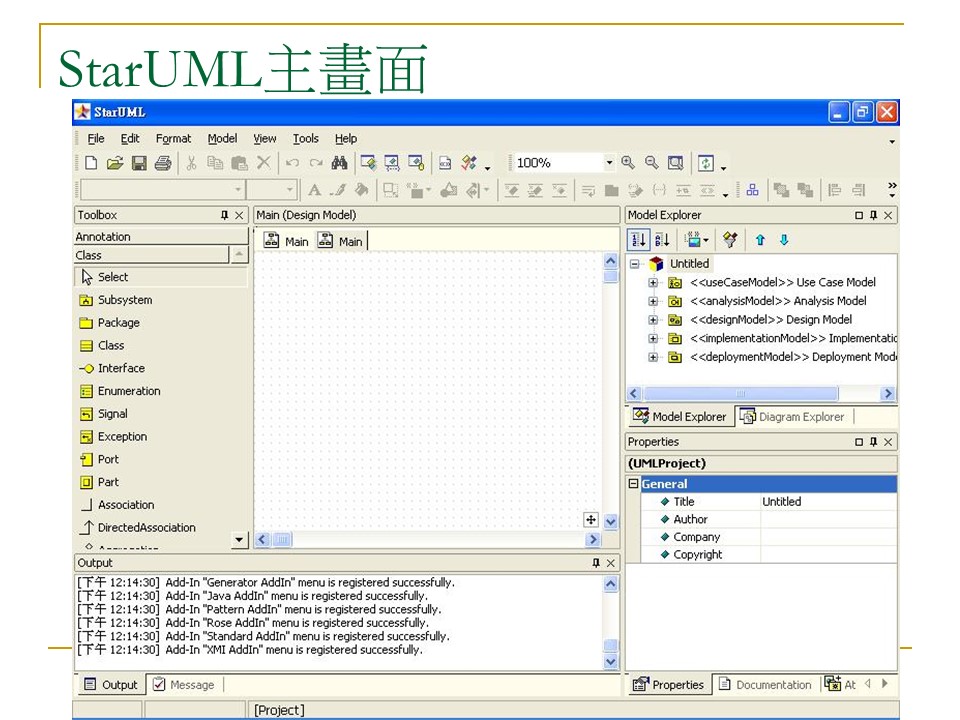
Task: Click the Zoom In magnifier icon
Action: tap(628, 163)
